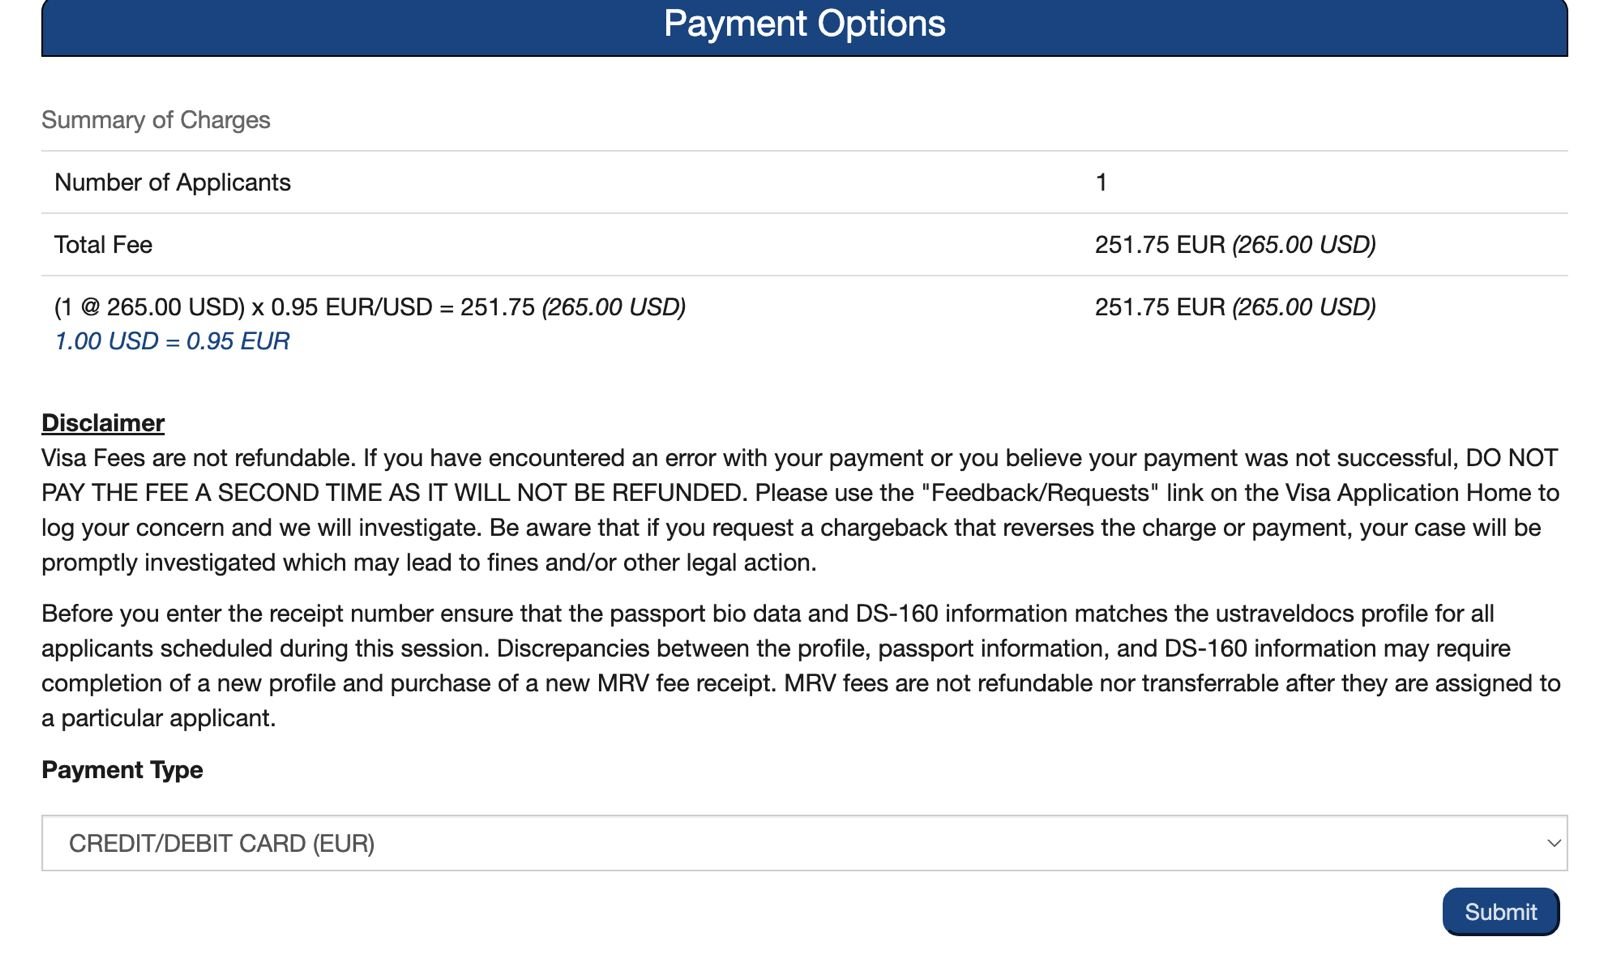Select the Summary of Charges heading
This screenshot has width=1600, height=963.
pos(156,120)
